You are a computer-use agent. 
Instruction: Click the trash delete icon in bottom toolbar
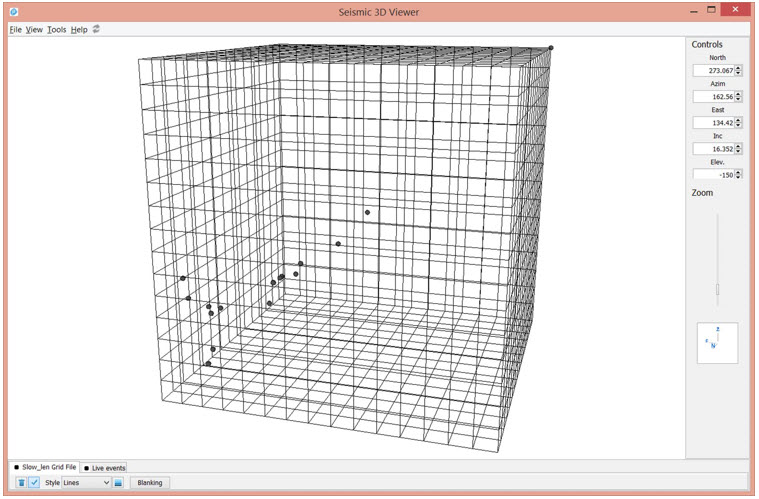pos(21,483)
